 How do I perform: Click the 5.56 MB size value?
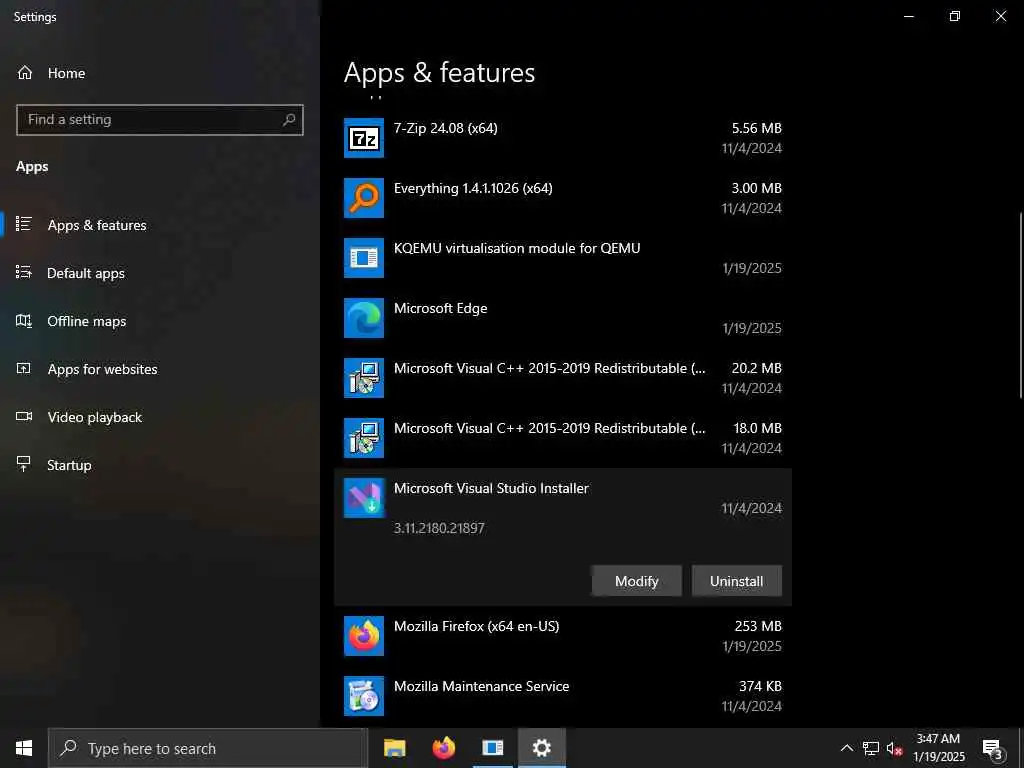click(x=756, y=128)
